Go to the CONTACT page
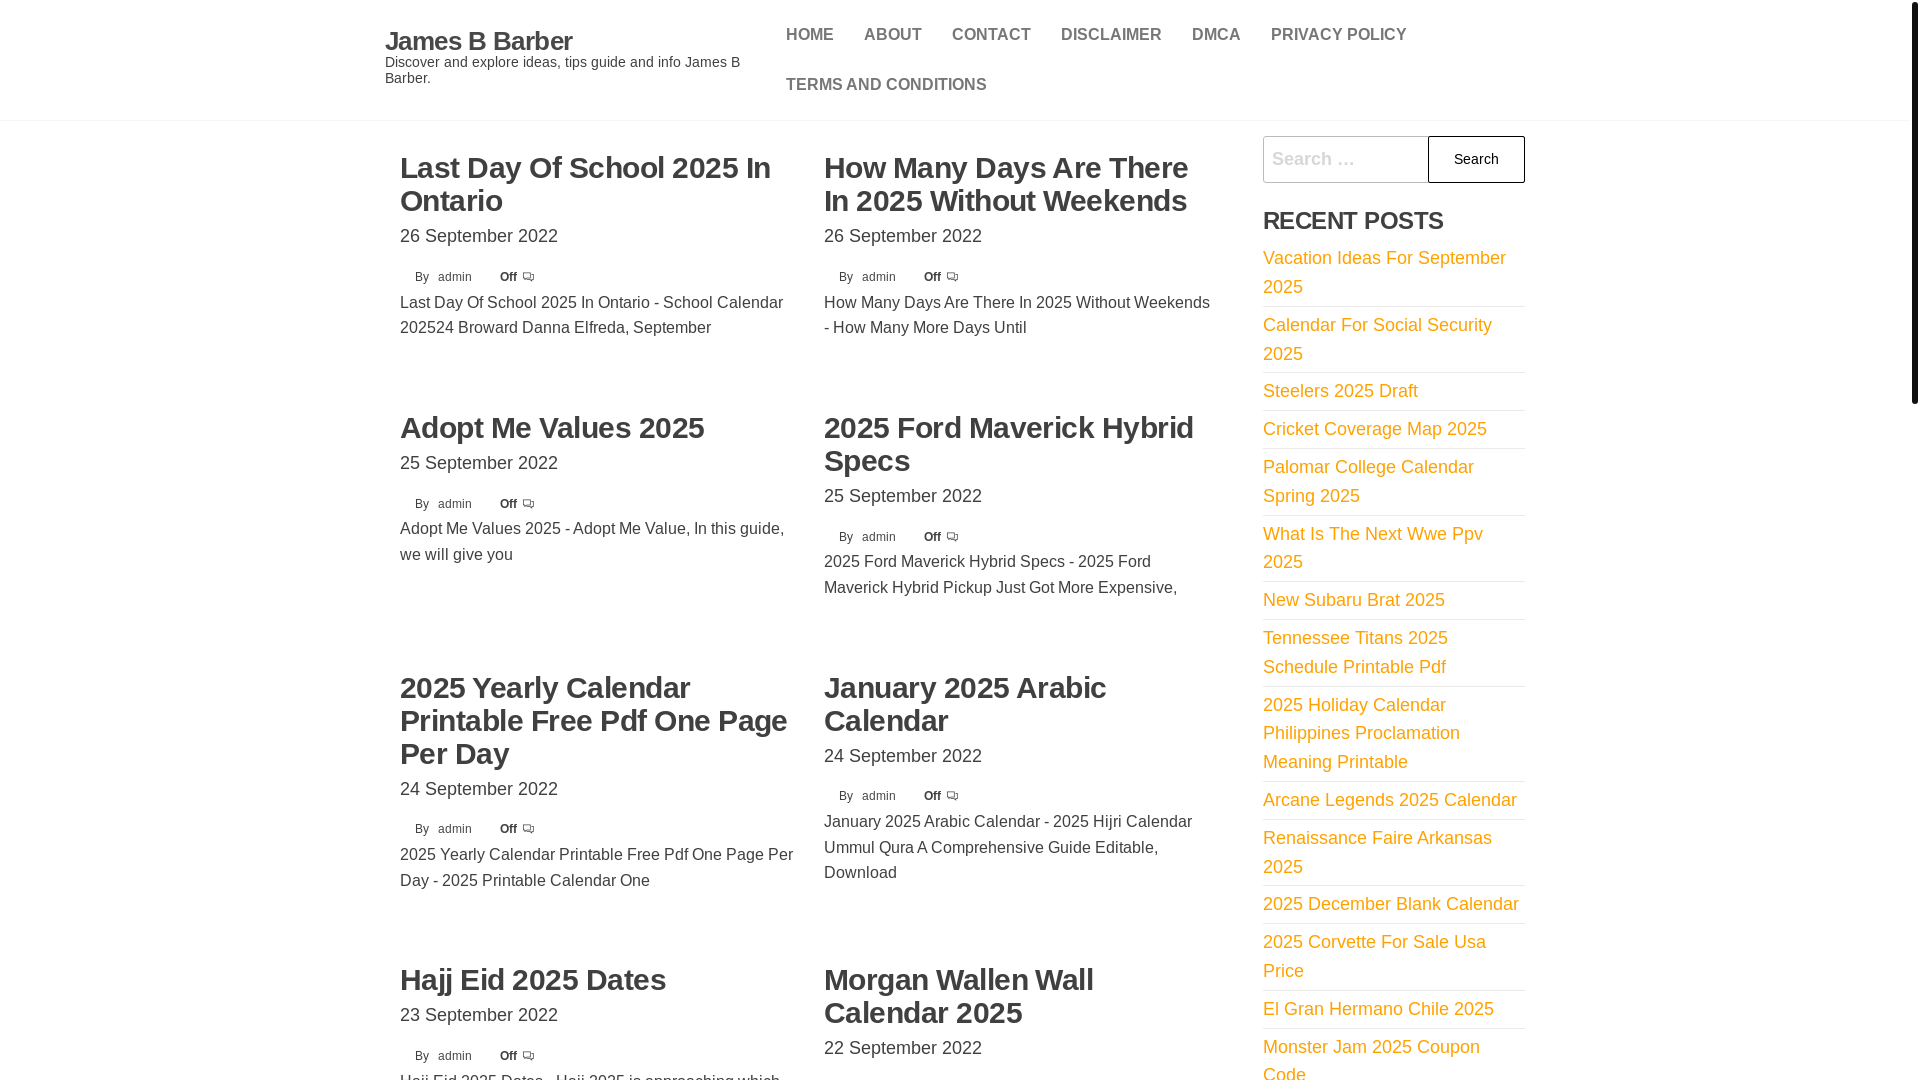The height and width of the screenshot is (1080, 1920). (x=990, y=35)
